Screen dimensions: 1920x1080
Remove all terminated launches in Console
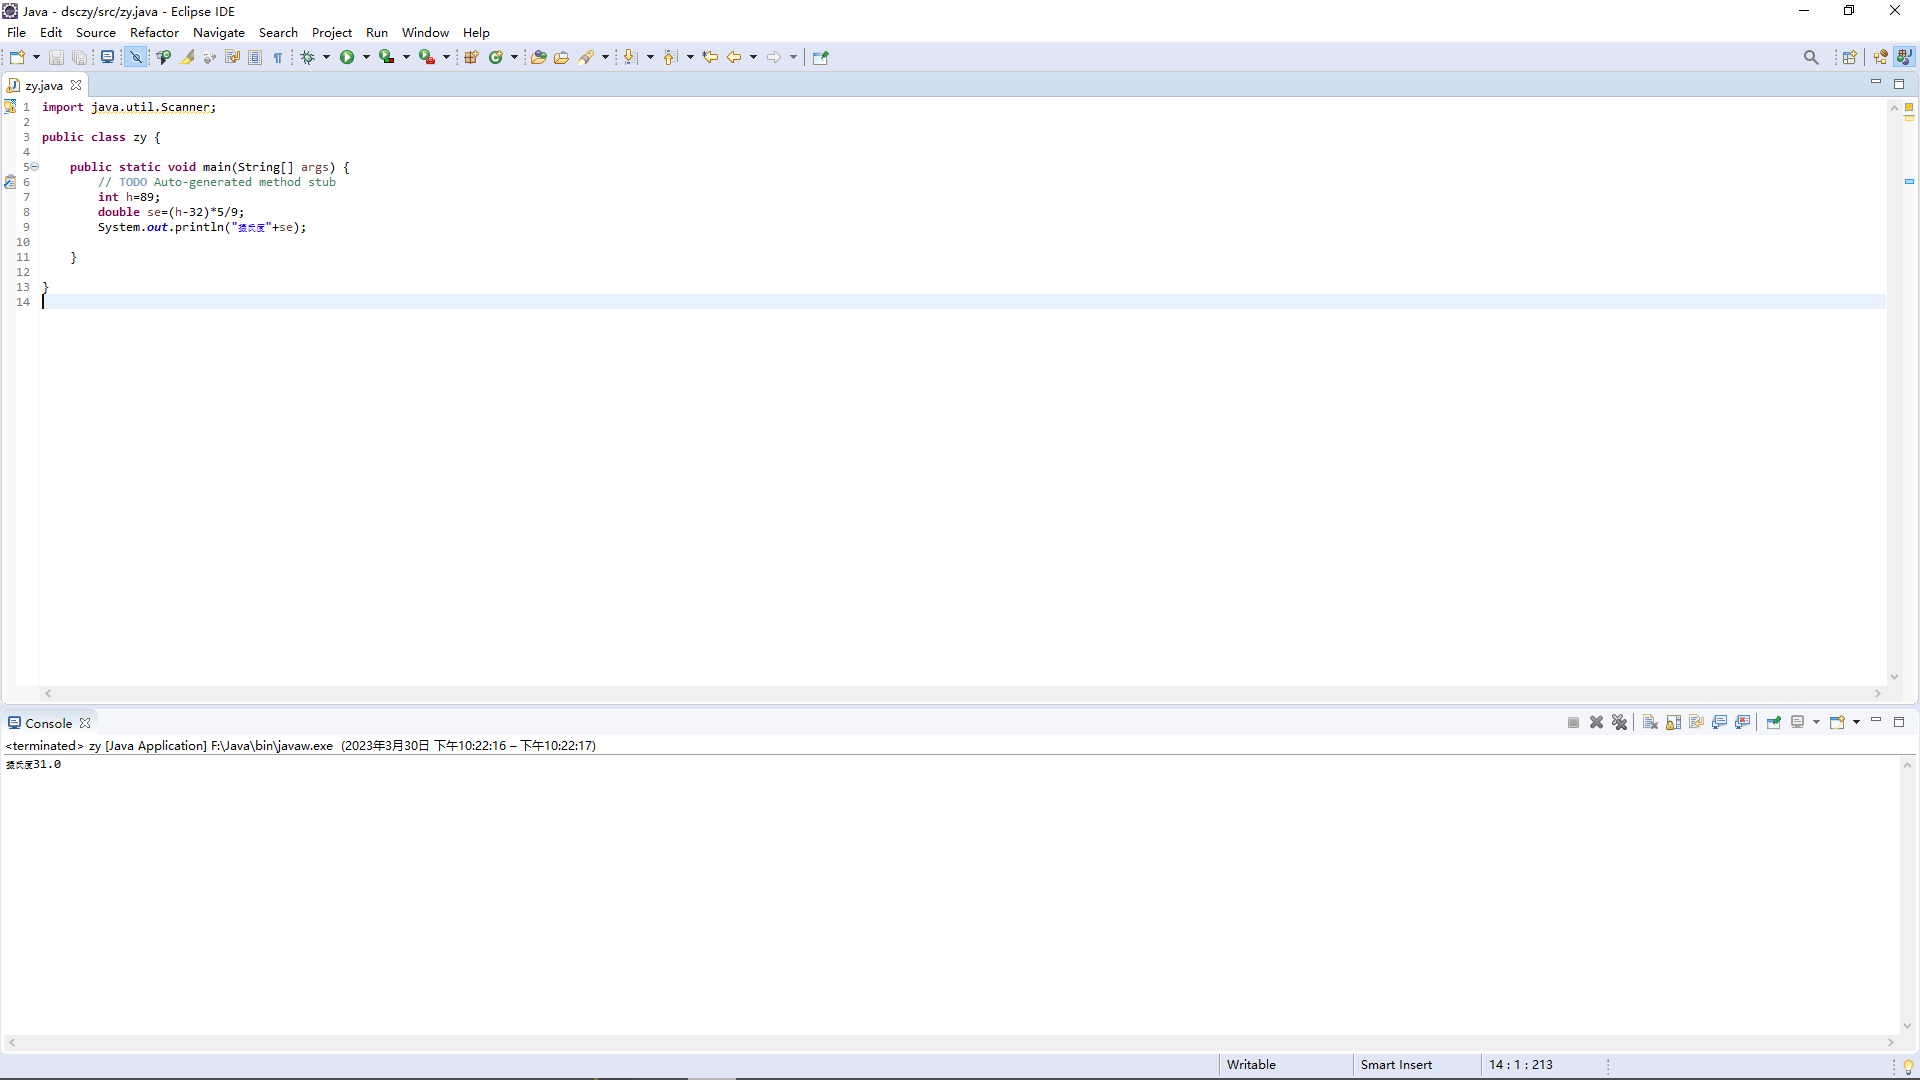1620,723
